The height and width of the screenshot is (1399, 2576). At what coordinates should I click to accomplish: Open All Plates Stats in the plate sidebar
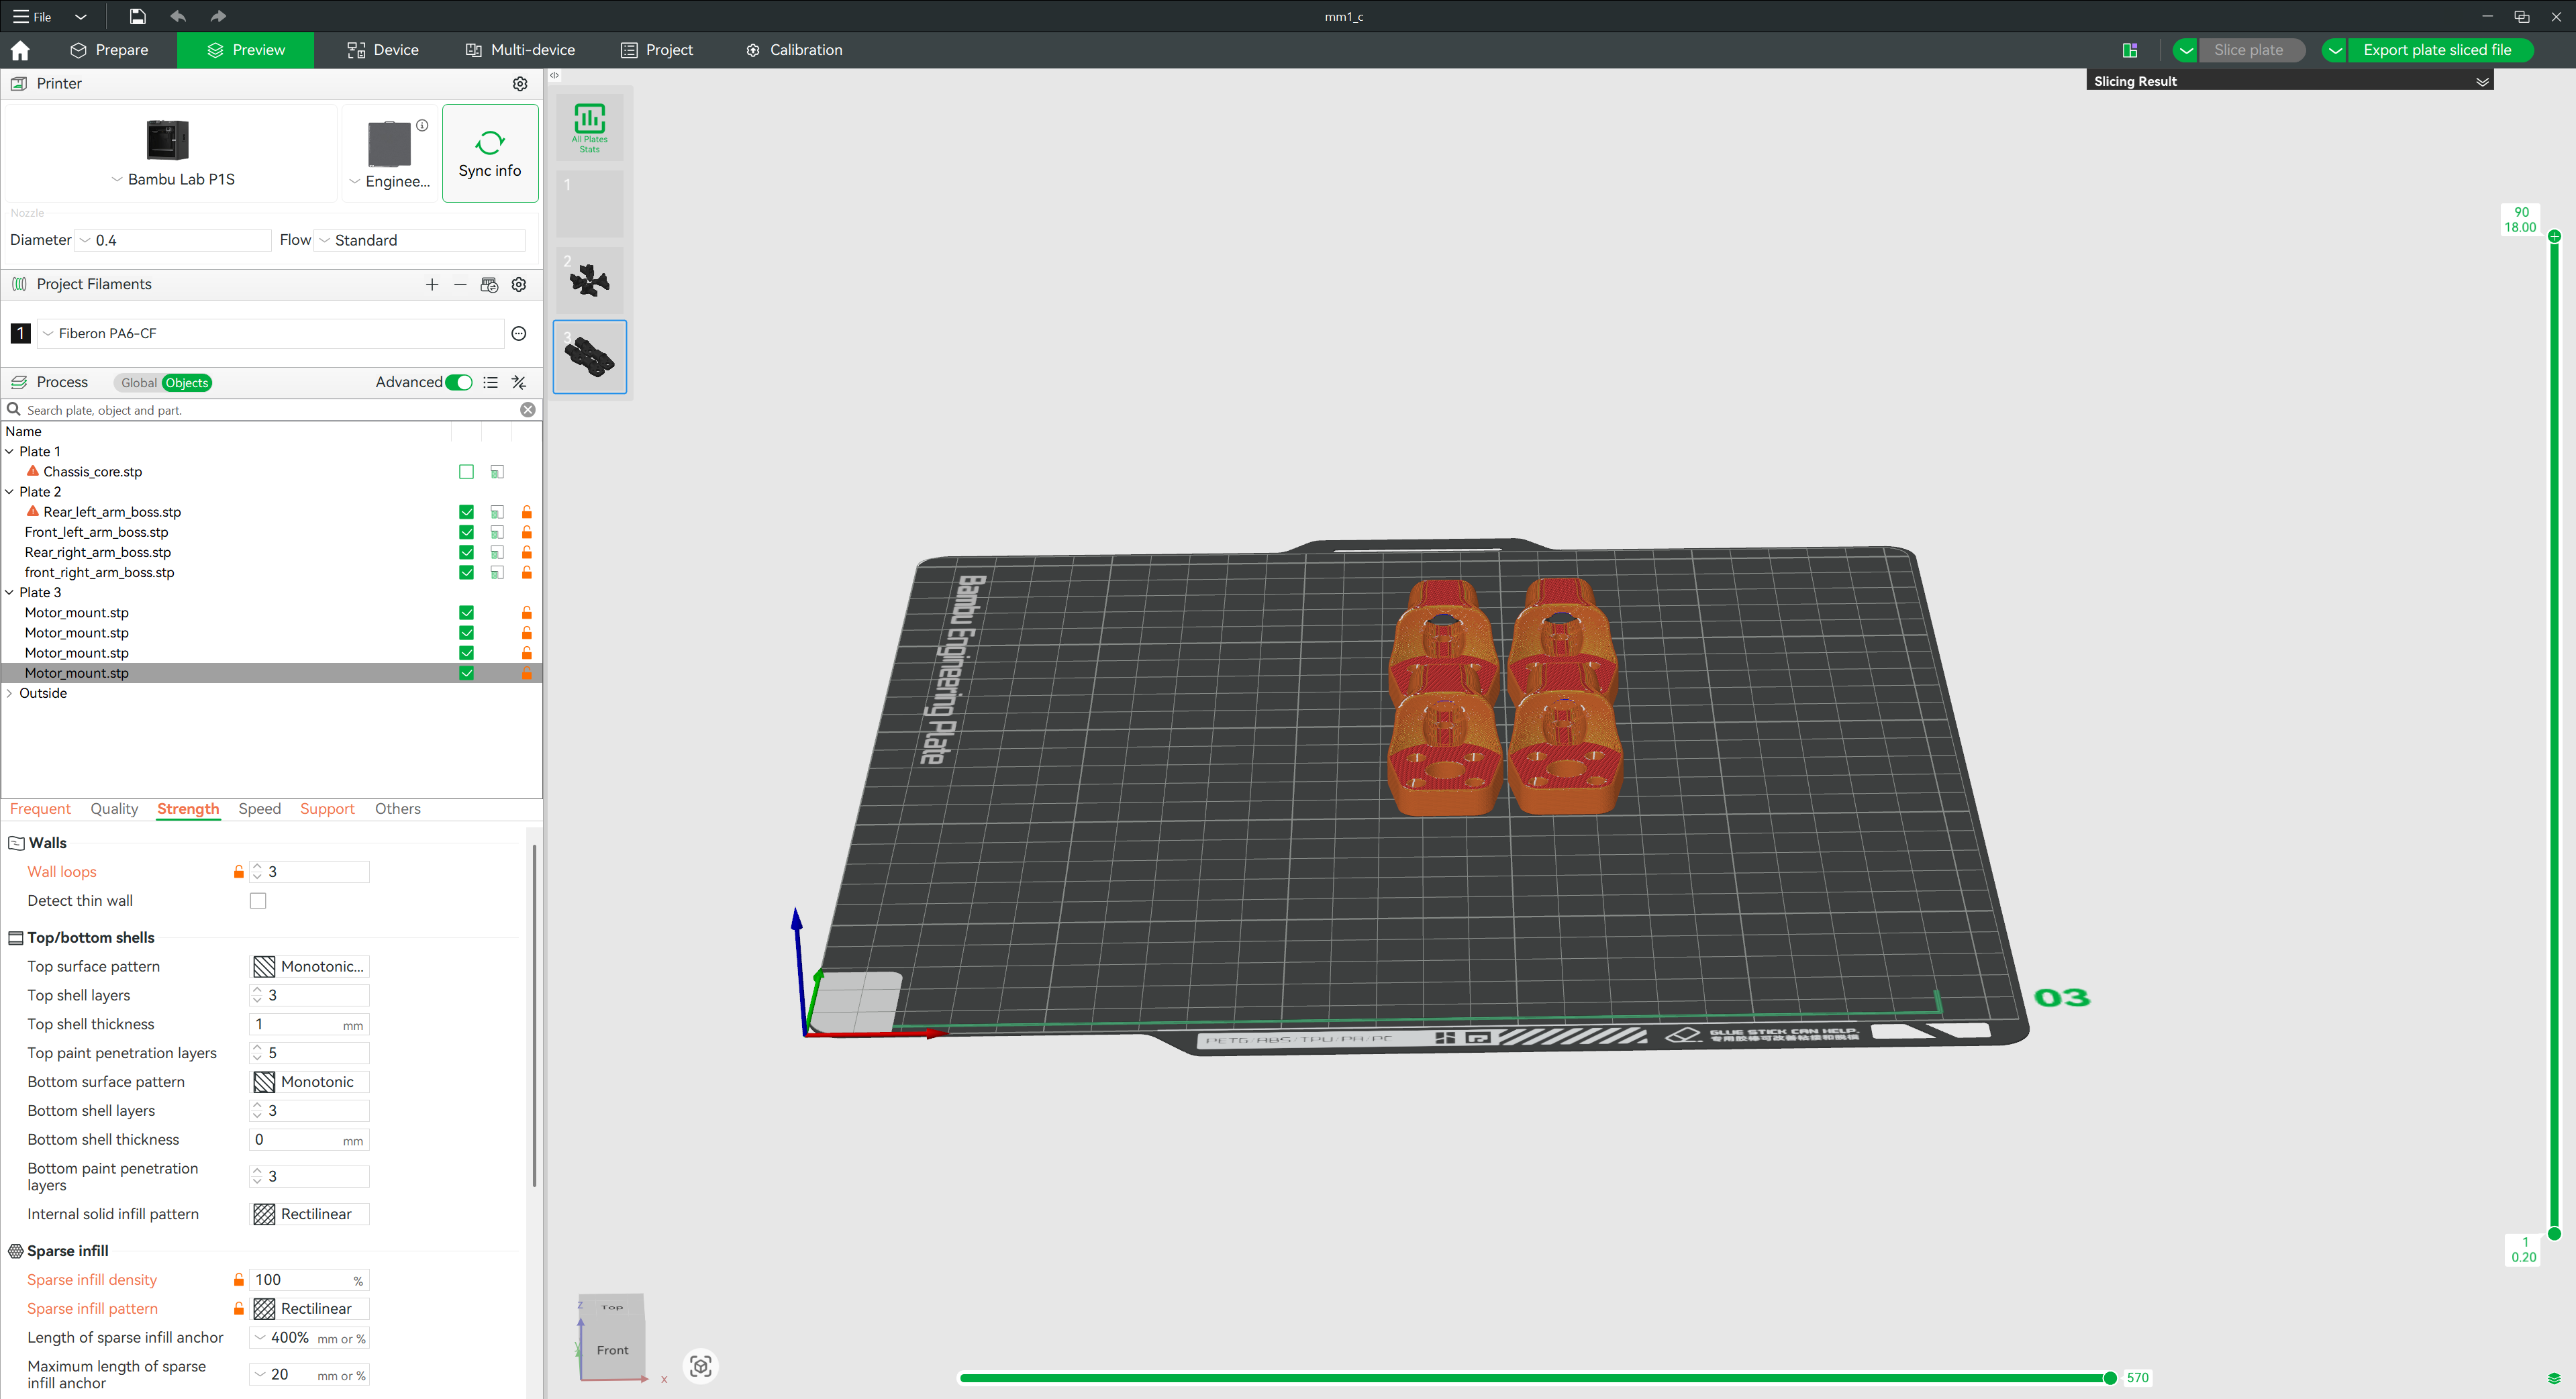tap(590, 127)
